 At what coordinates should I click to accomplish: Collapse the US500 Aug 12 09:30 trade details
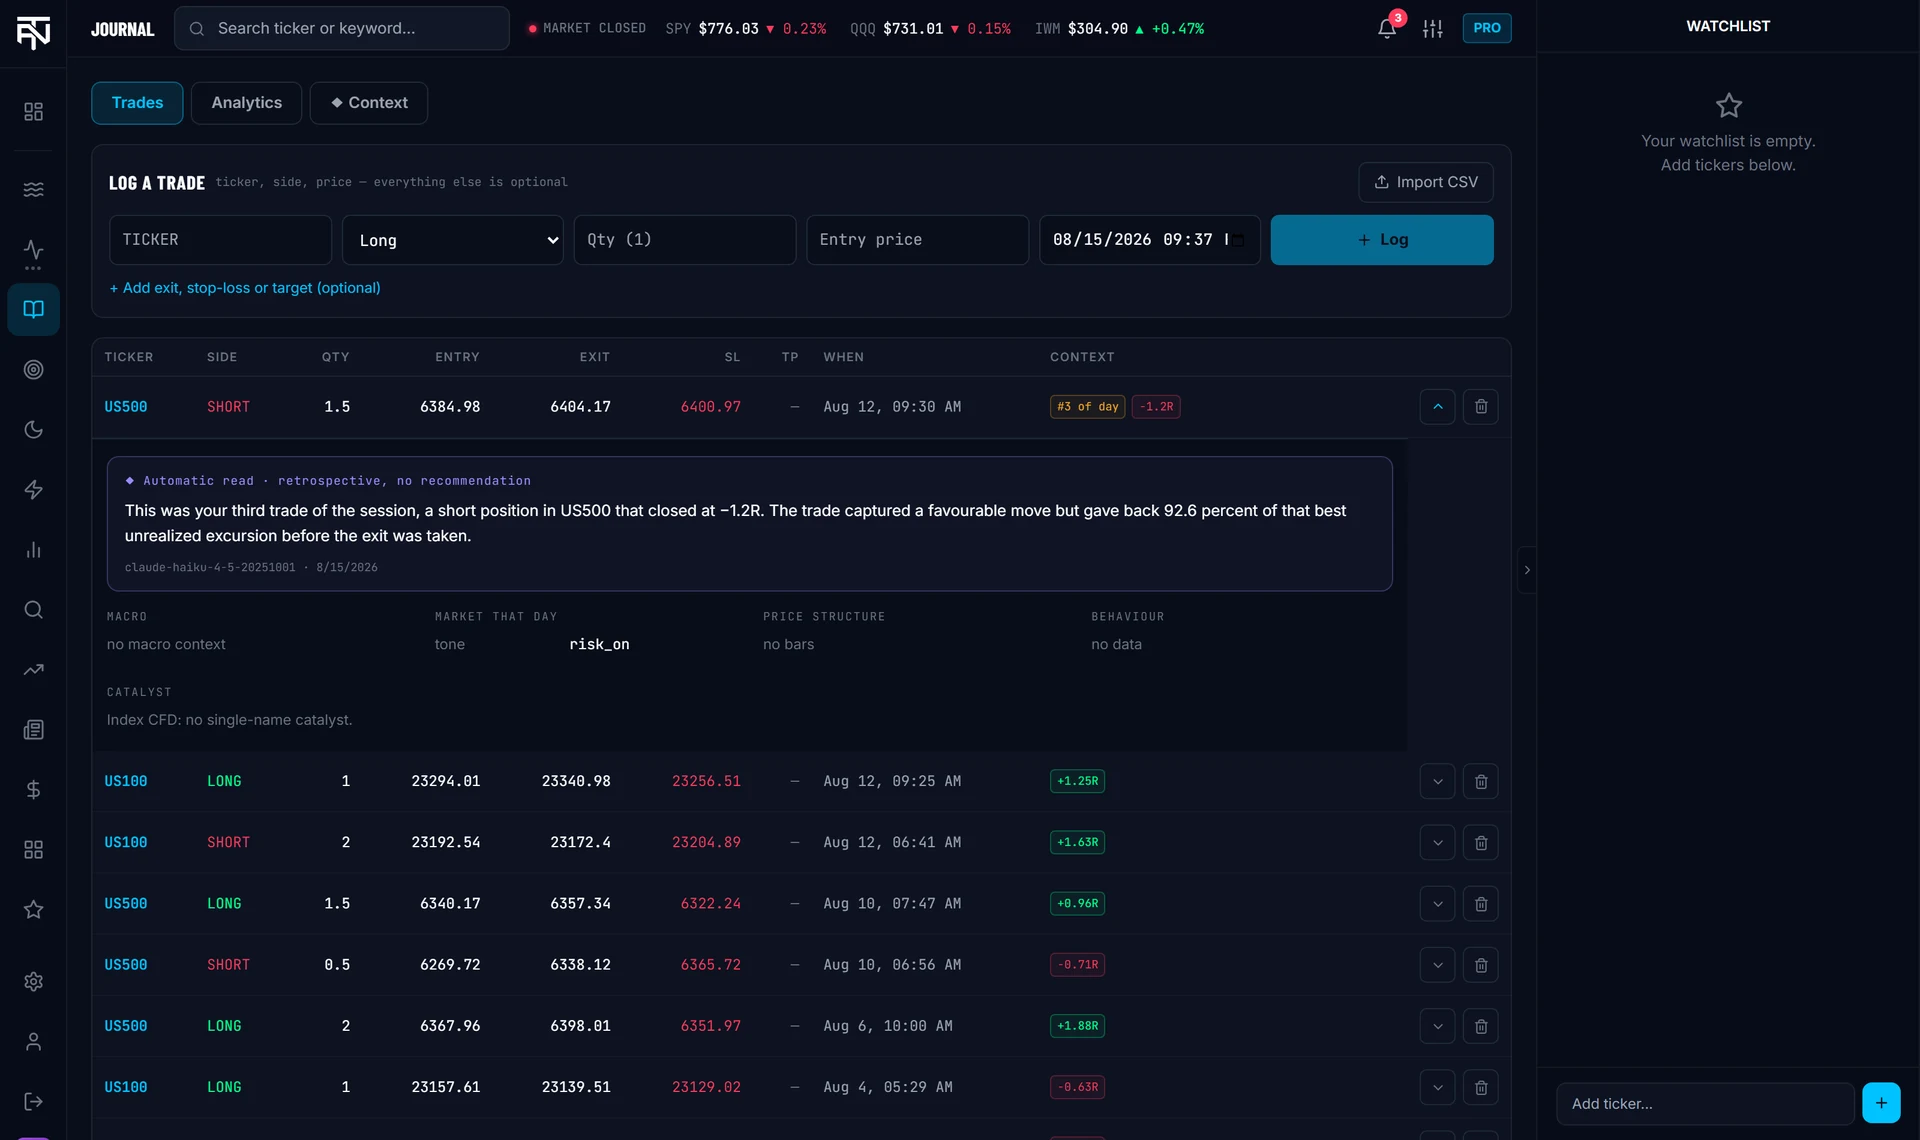click(x=1437, y=407)
